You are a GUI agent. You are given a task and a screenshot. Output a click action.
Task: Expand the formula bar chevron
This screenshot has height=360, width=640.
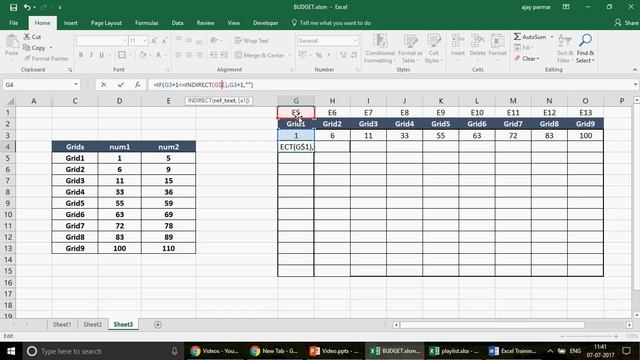tap(635, 84)
